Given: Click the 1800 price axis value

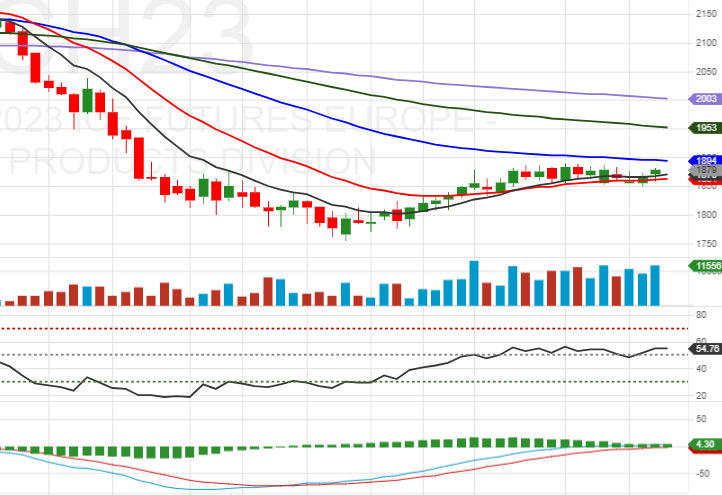Looking at the screenshot, I should coord(706,215).
